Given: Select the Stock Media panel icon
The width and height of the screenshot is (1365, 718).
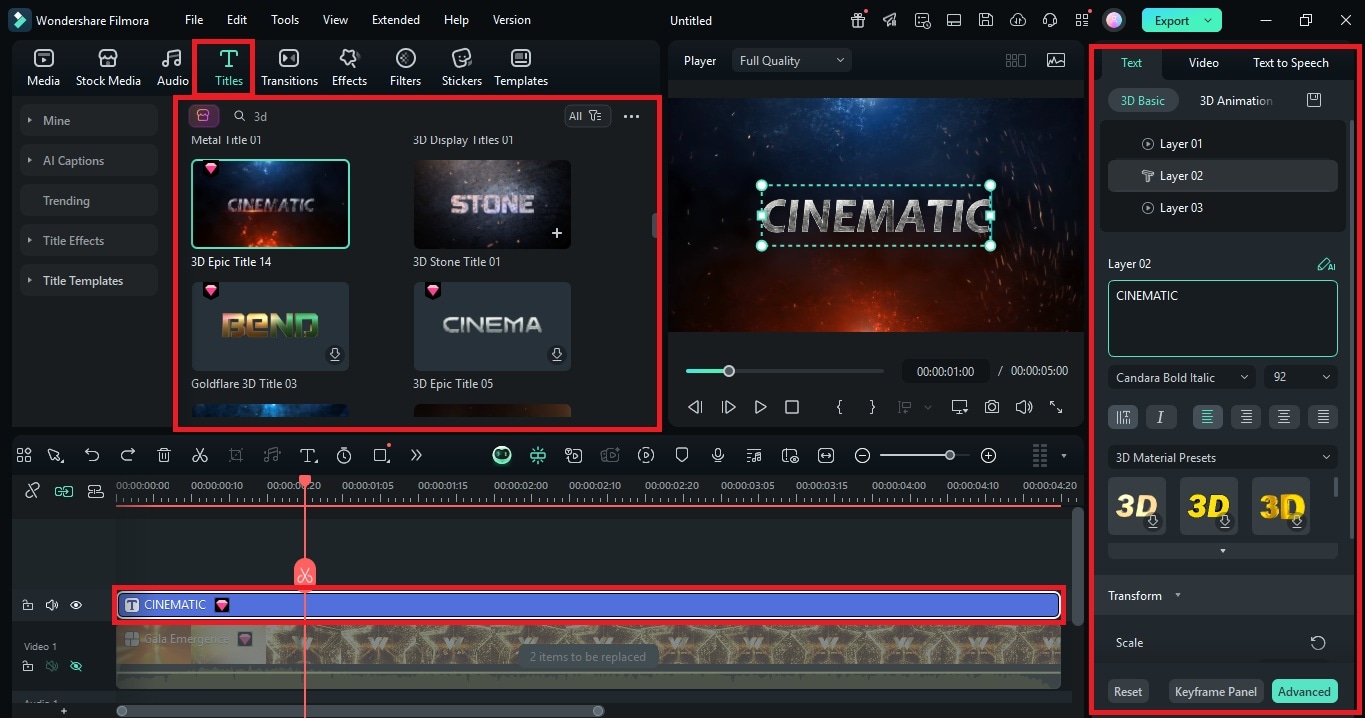Looking at the screenshot, I should 108,67.
